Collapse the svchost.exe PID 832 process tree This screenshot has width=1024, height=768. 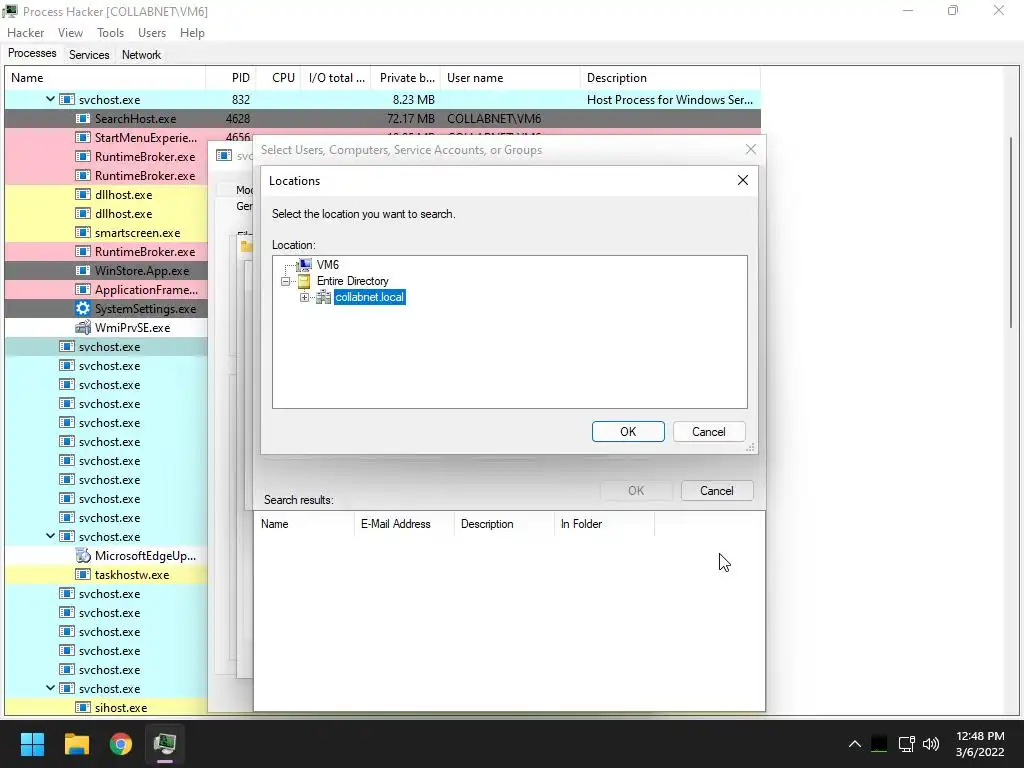point(50,99)
